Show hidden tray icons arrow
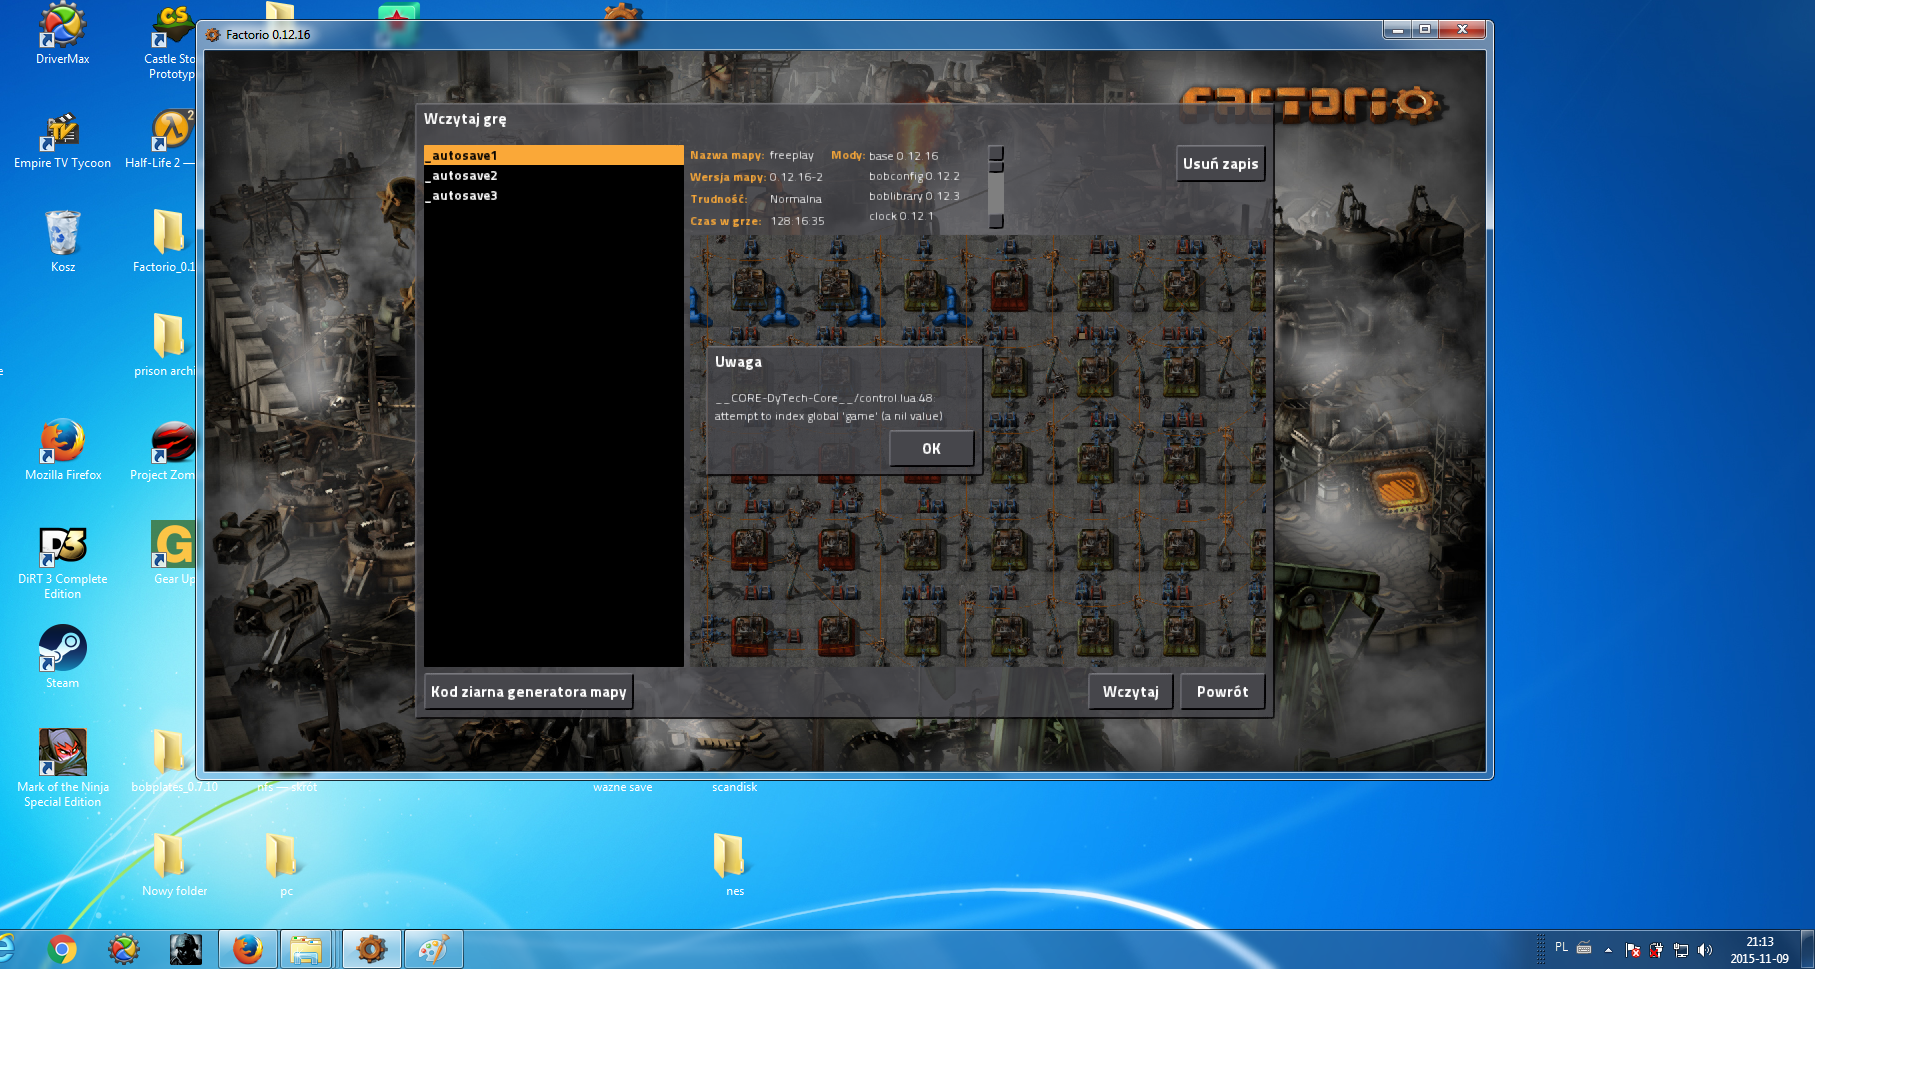Viewport: 1920px width, 1080px height. [x=1608, y=950]
